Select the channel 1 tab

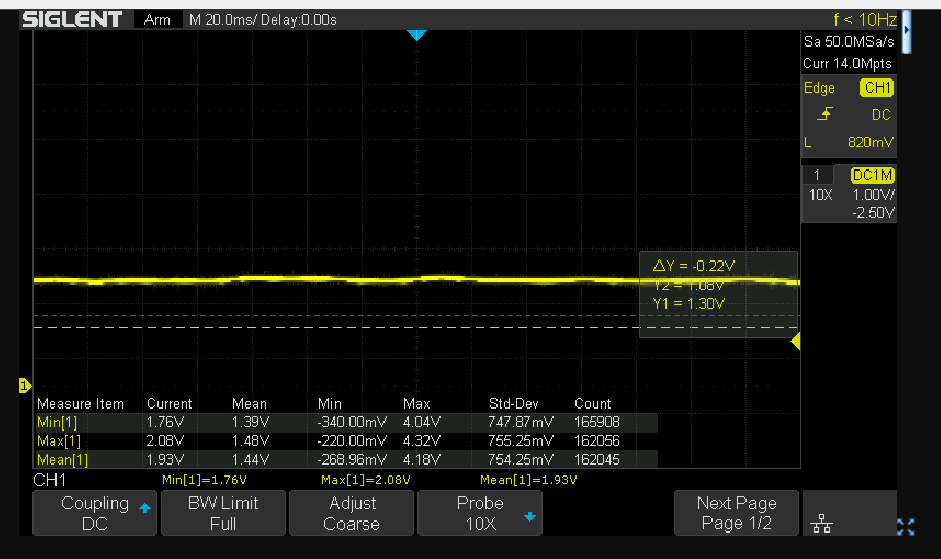coord(820,175)
